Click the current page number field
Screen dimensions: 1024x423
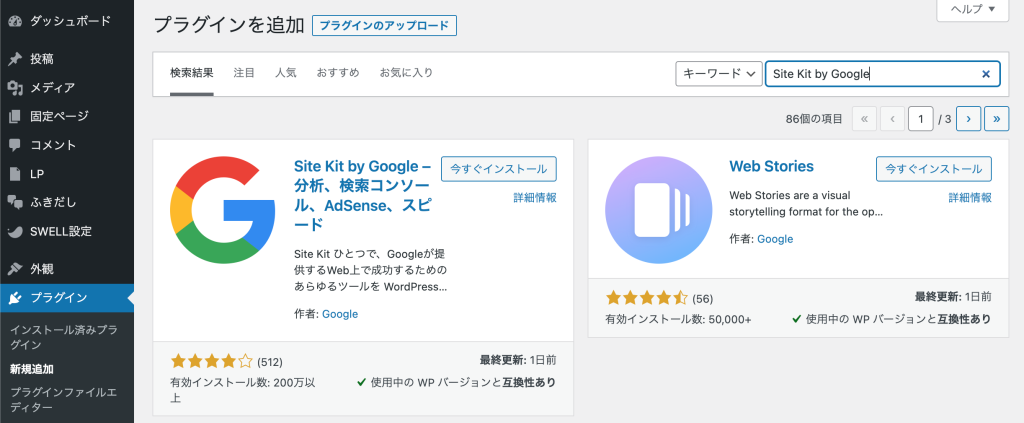pyautogui.click(x=921, y=119)
